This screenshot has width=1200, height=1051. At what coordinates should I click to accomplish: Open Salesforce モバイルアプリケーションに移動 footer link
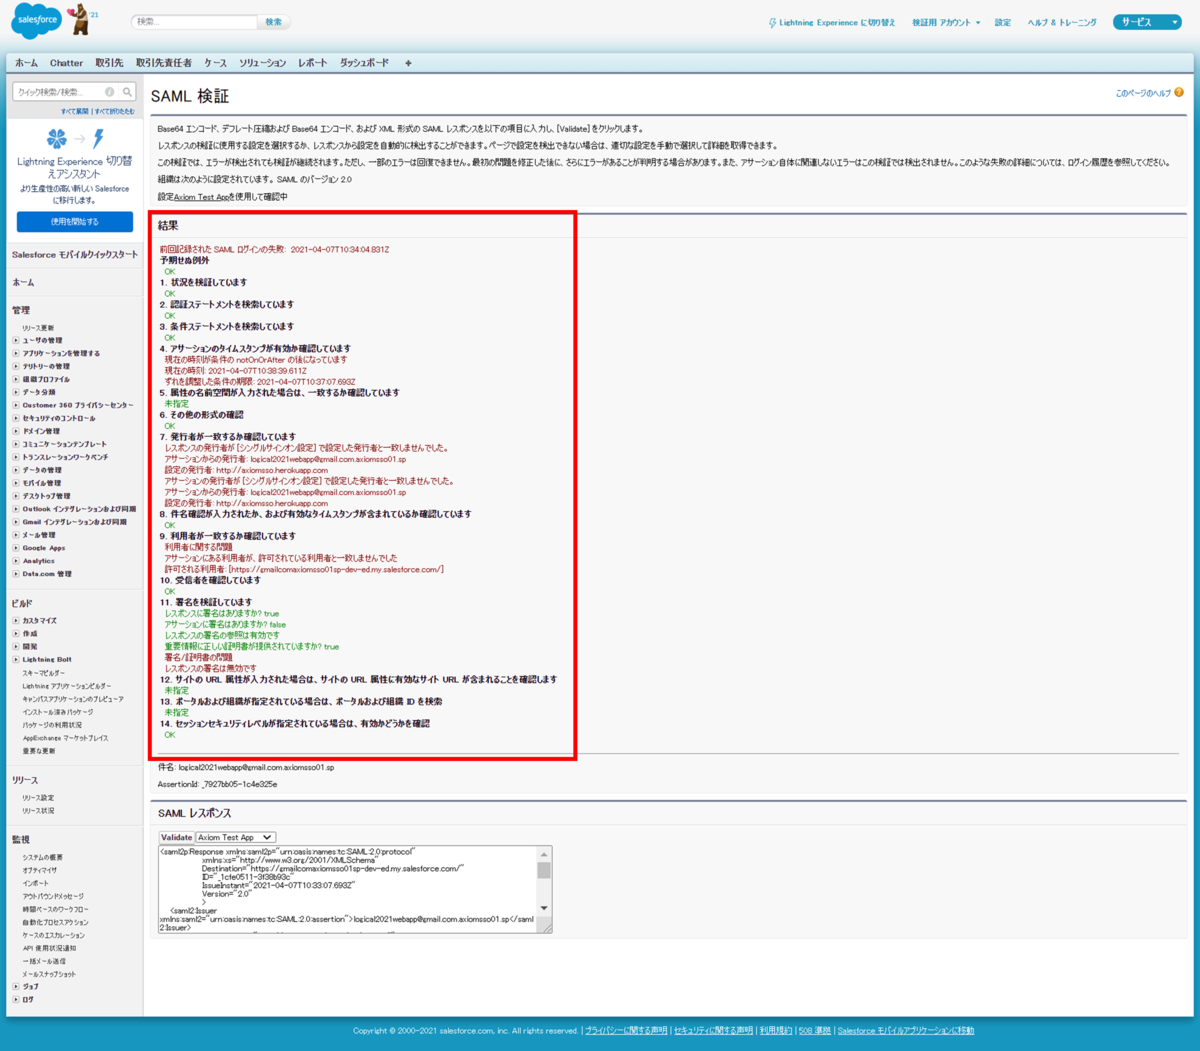point(905,1031)
